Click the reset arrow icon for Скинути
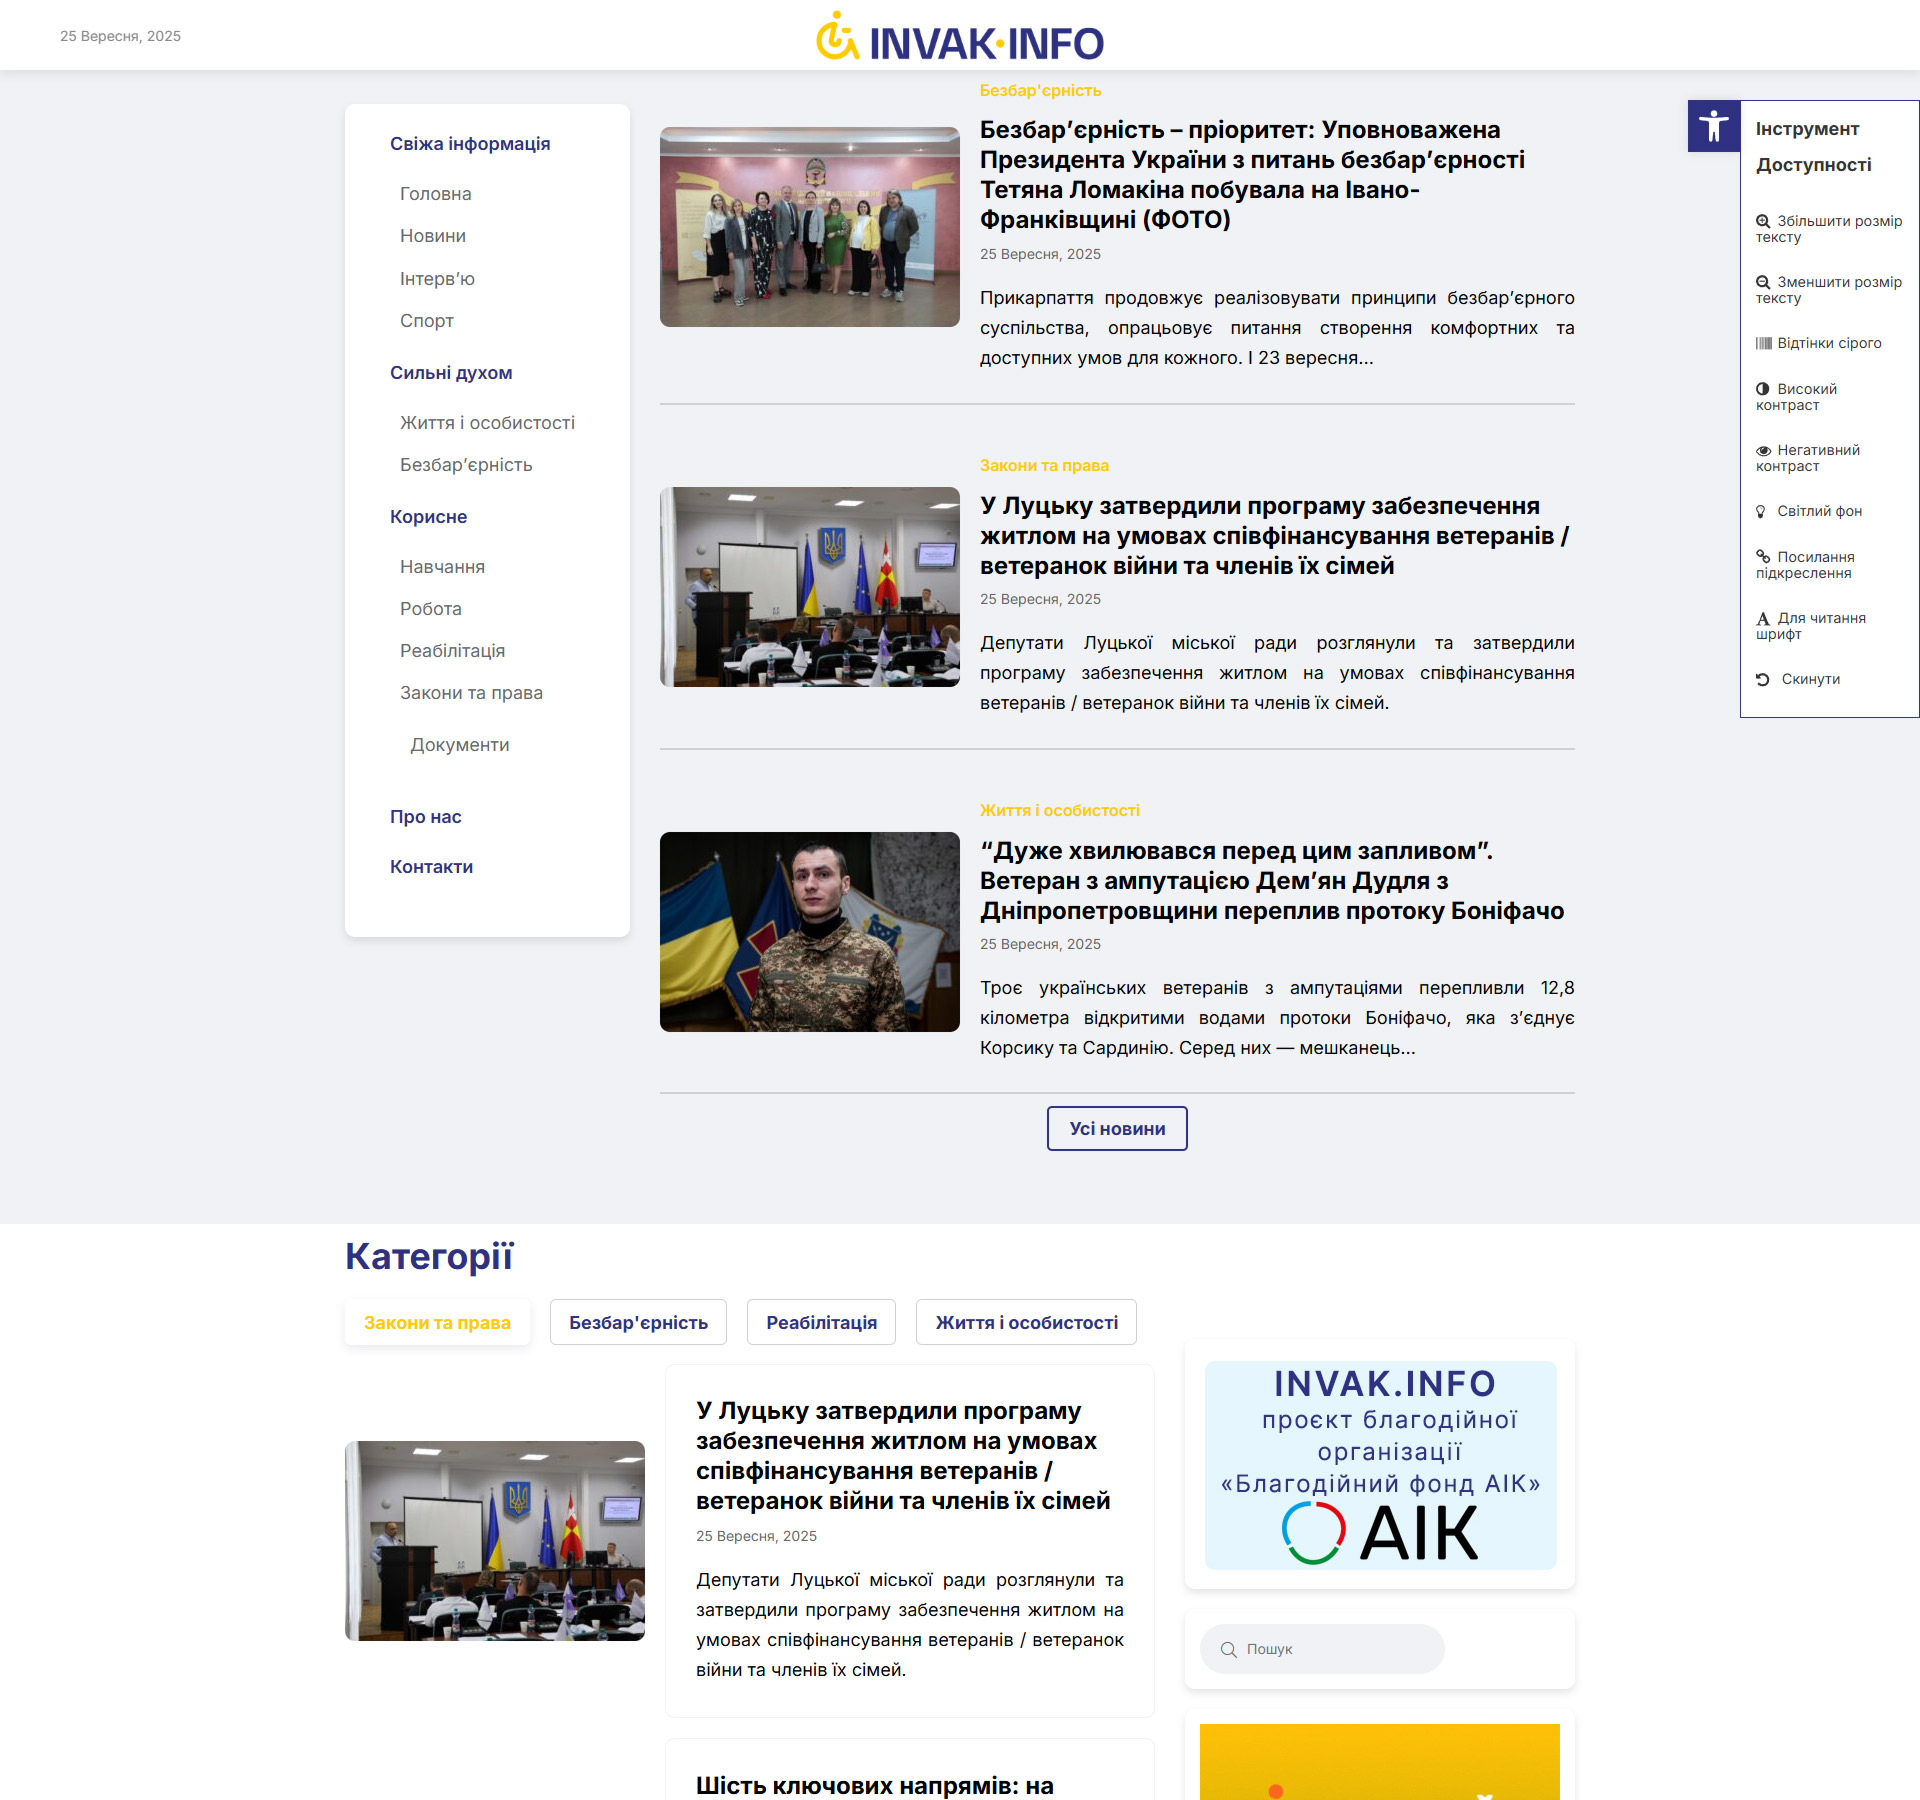 click(x=1763, y=679)
